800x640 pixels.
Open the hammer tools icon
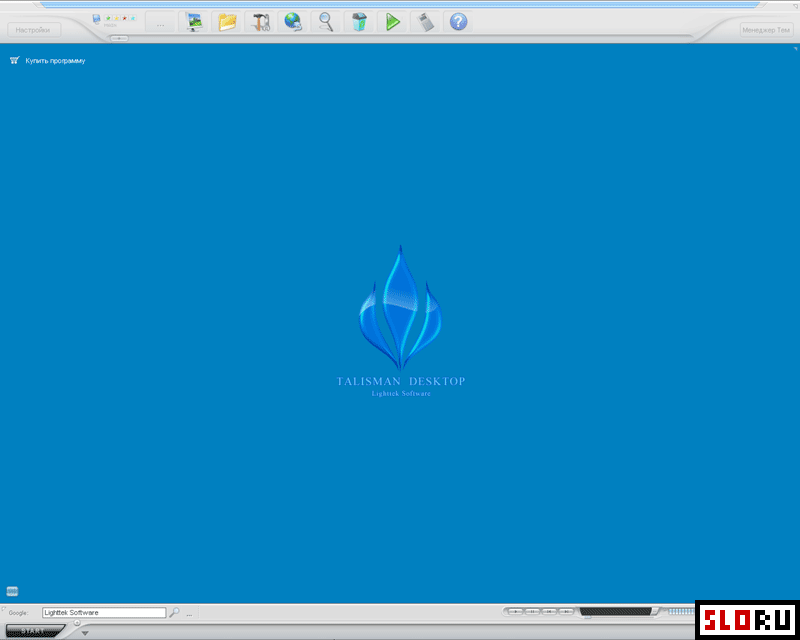[260, 22]
